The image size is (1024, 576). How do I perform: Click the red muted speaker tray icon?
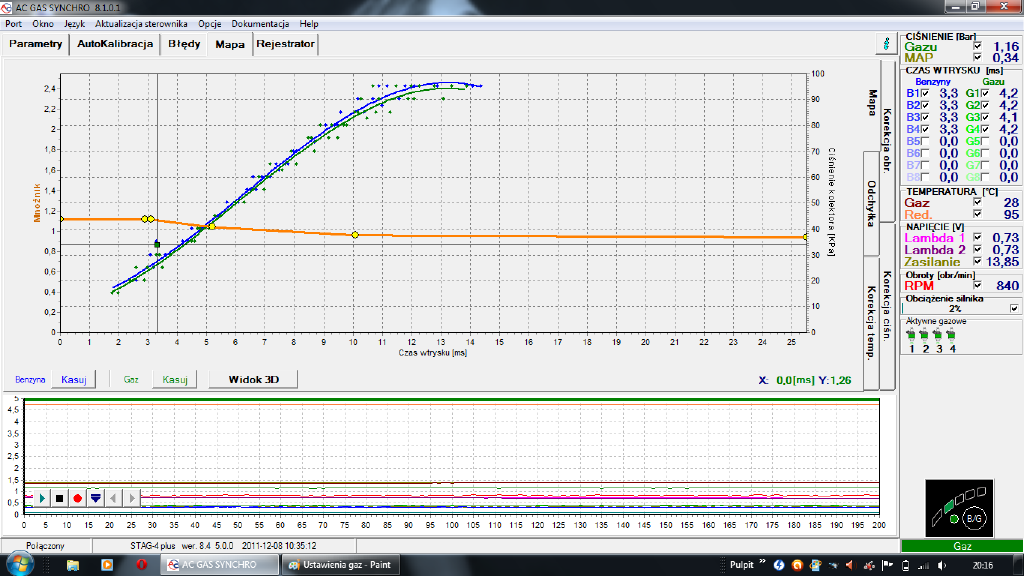point(850,566)
